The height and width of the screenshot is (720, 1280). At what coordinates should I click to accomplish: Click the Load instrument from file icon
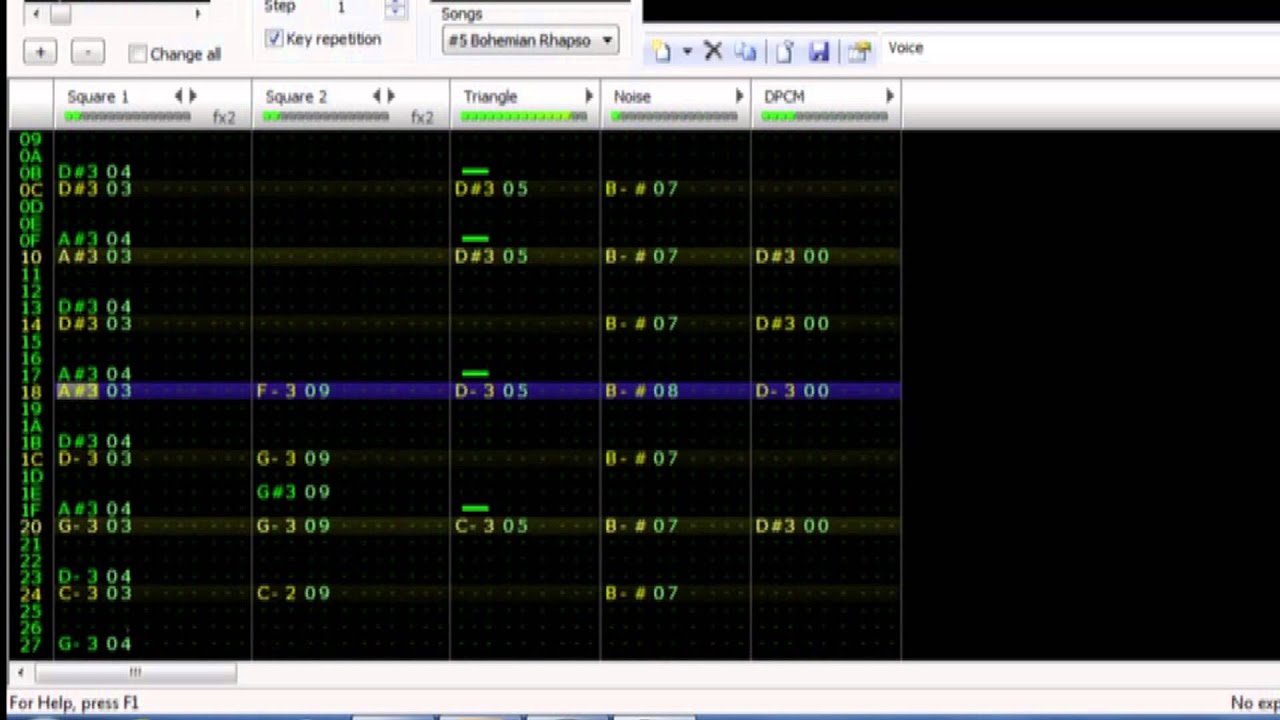pos(785,51)
